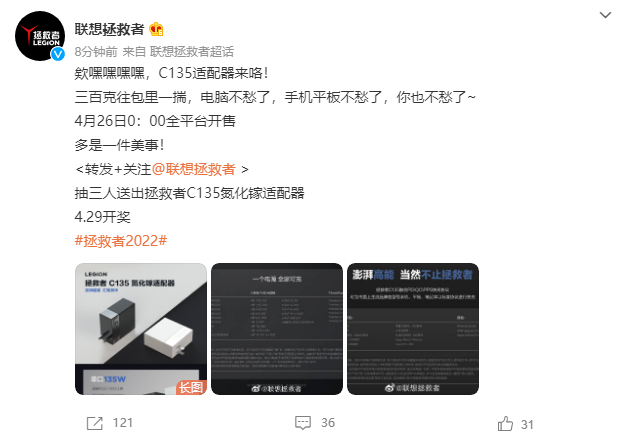Click the 长图 long image badge

191,388
